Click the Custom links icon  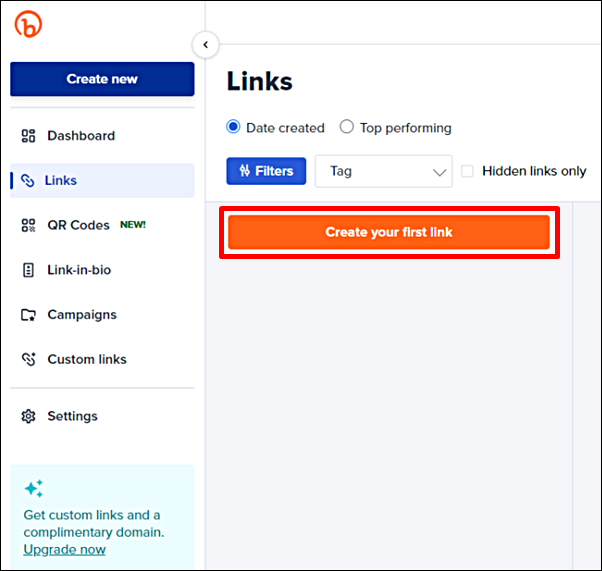coord(28,359)
